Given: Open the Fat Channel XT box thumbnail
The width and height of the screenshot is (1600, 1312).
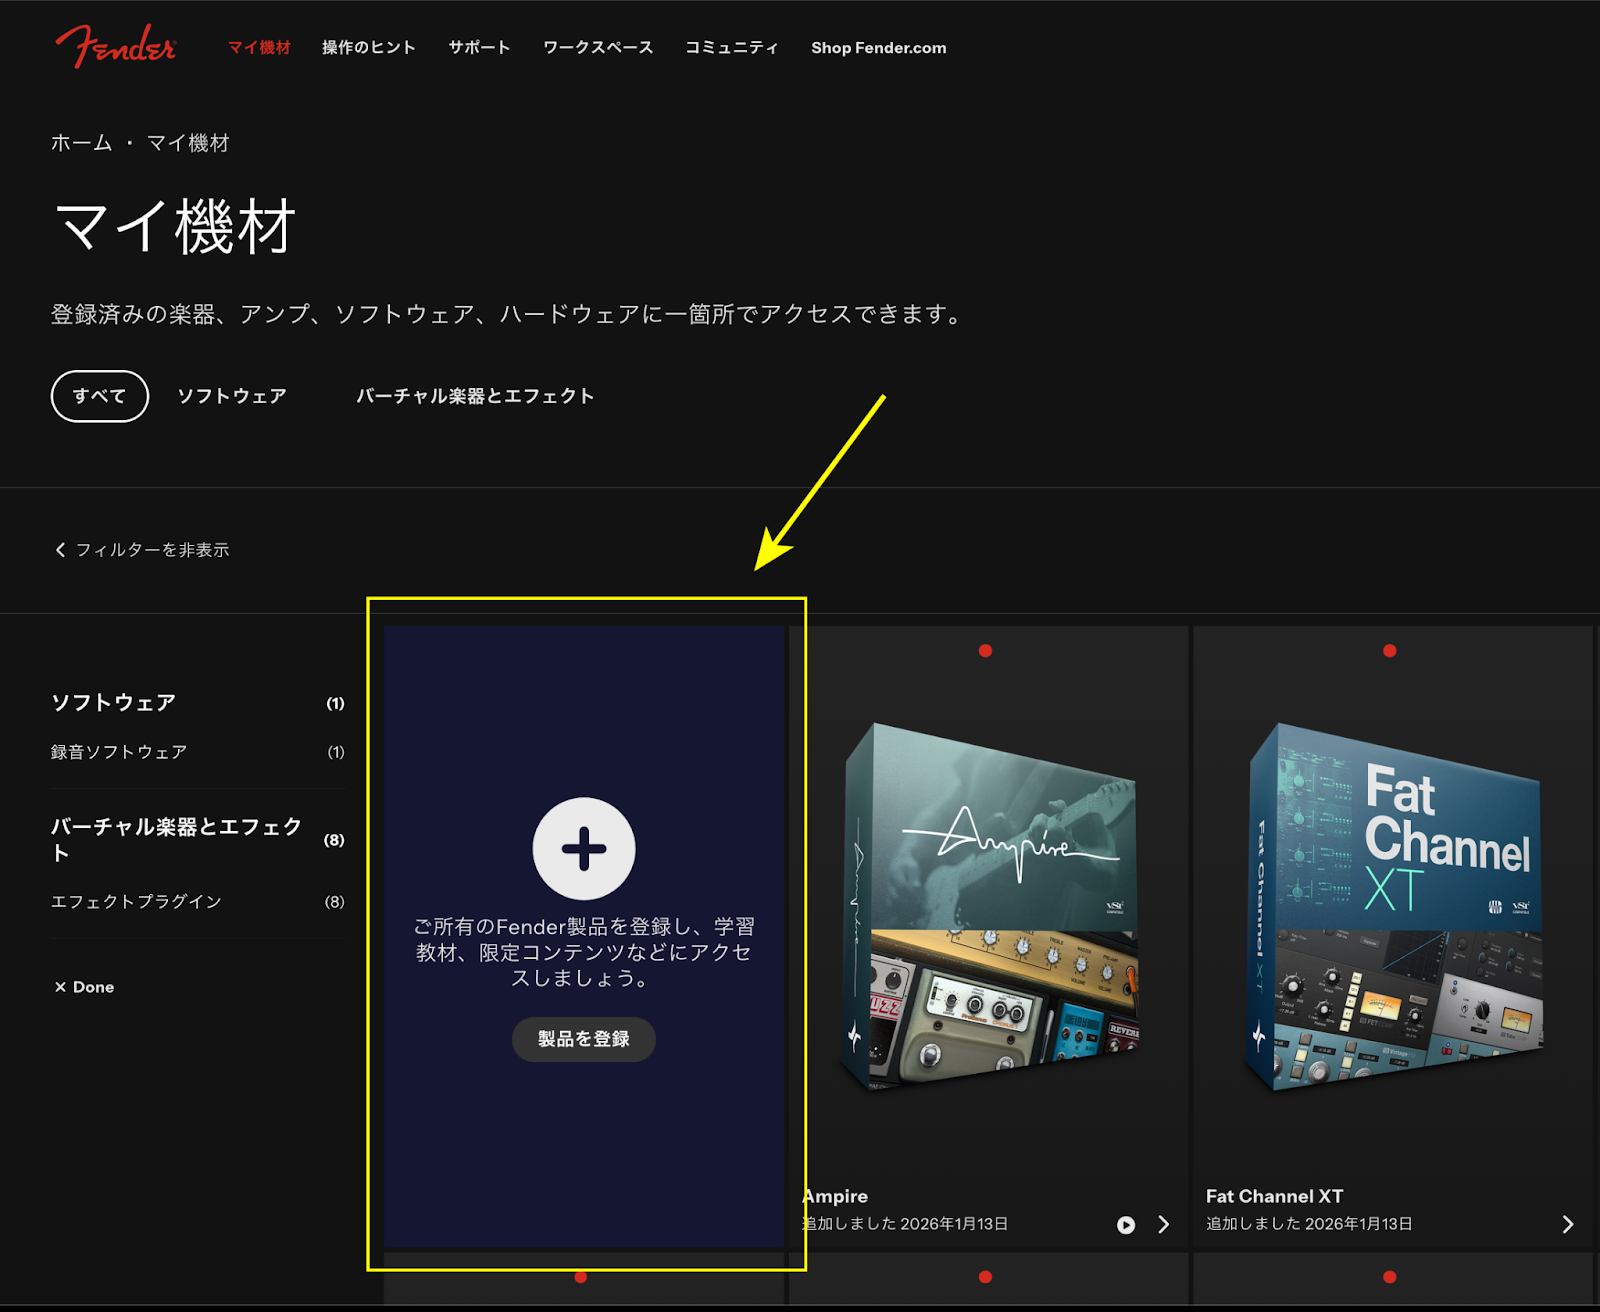Looking at the screenshot, I should (x=1393, y=906).
